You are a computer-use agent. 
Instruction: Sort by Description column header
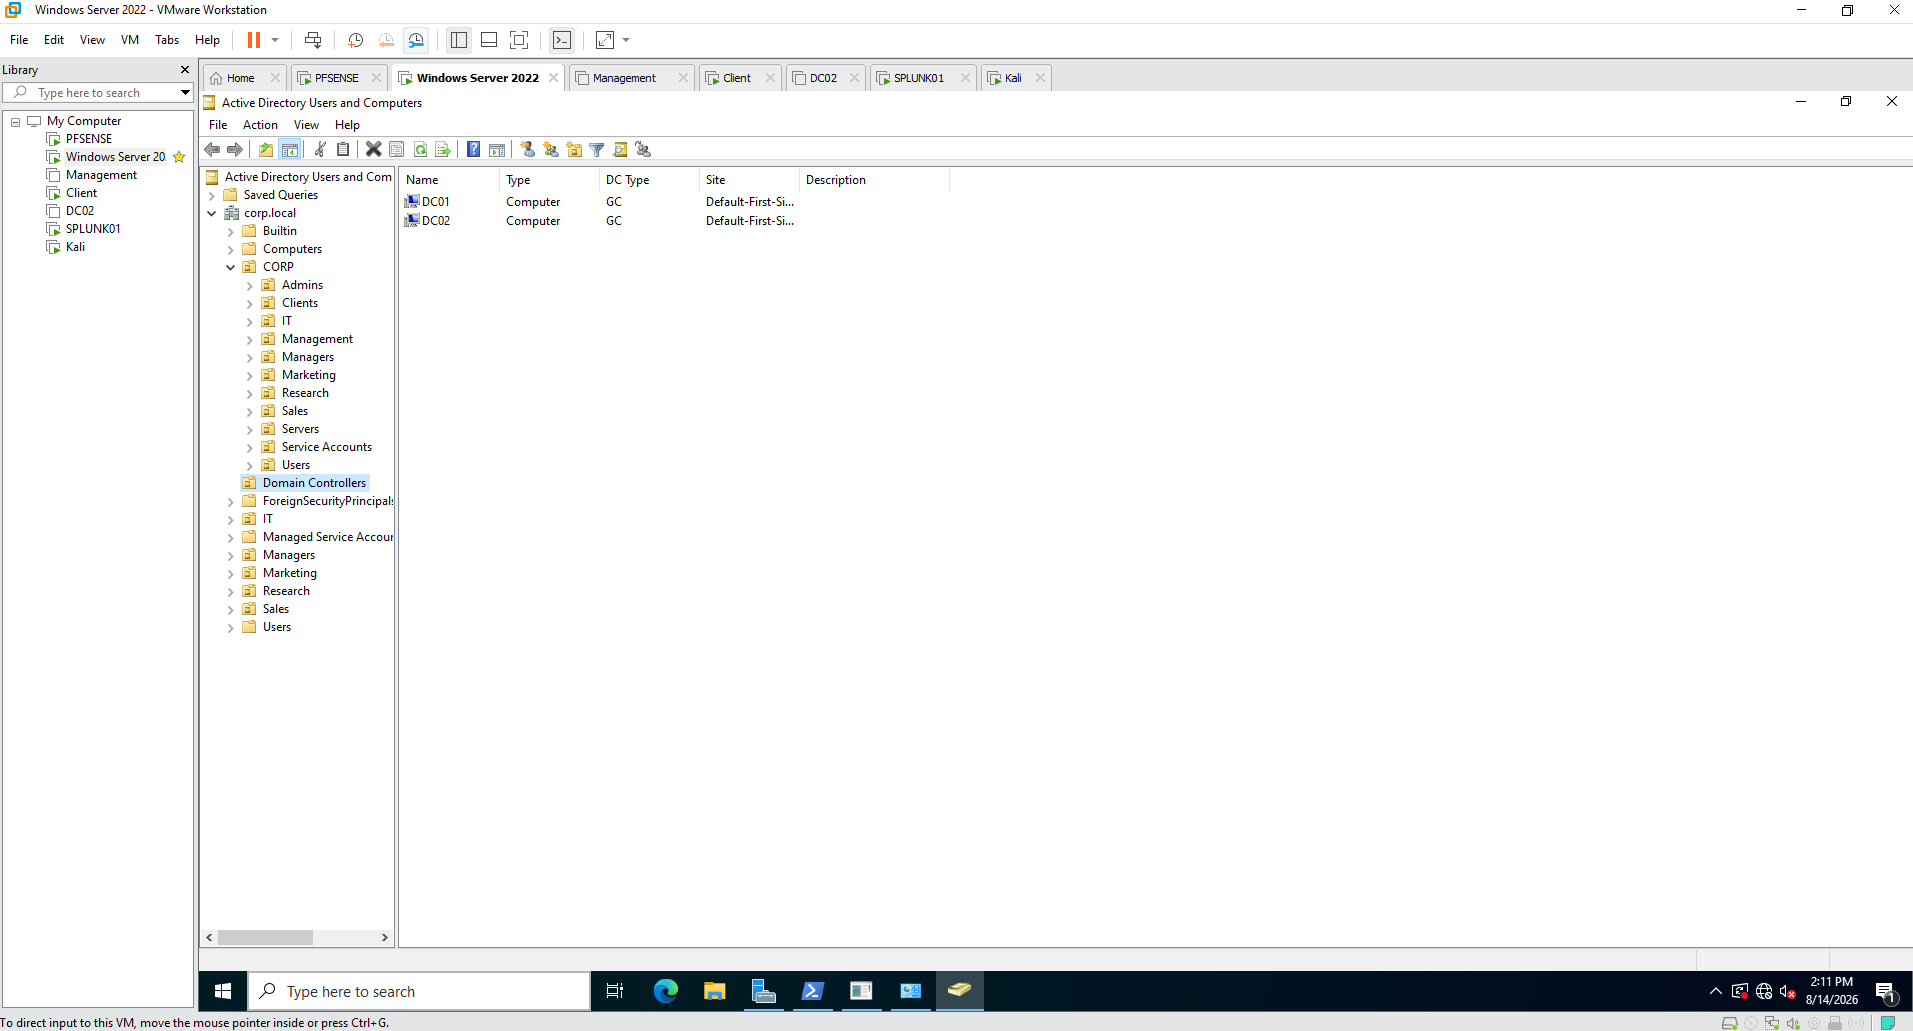874,180
